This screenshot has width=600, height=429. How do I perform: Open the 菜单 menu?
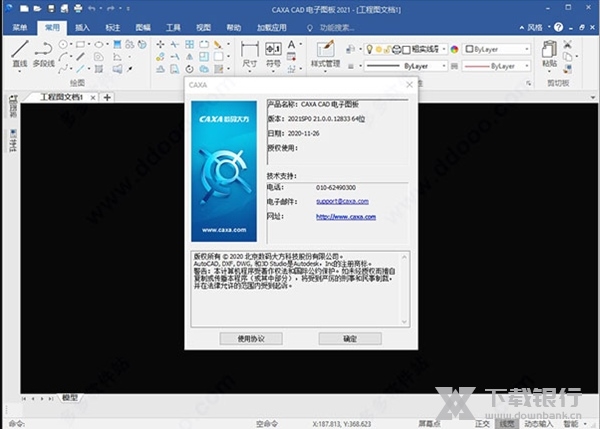(x=20, y=27)
